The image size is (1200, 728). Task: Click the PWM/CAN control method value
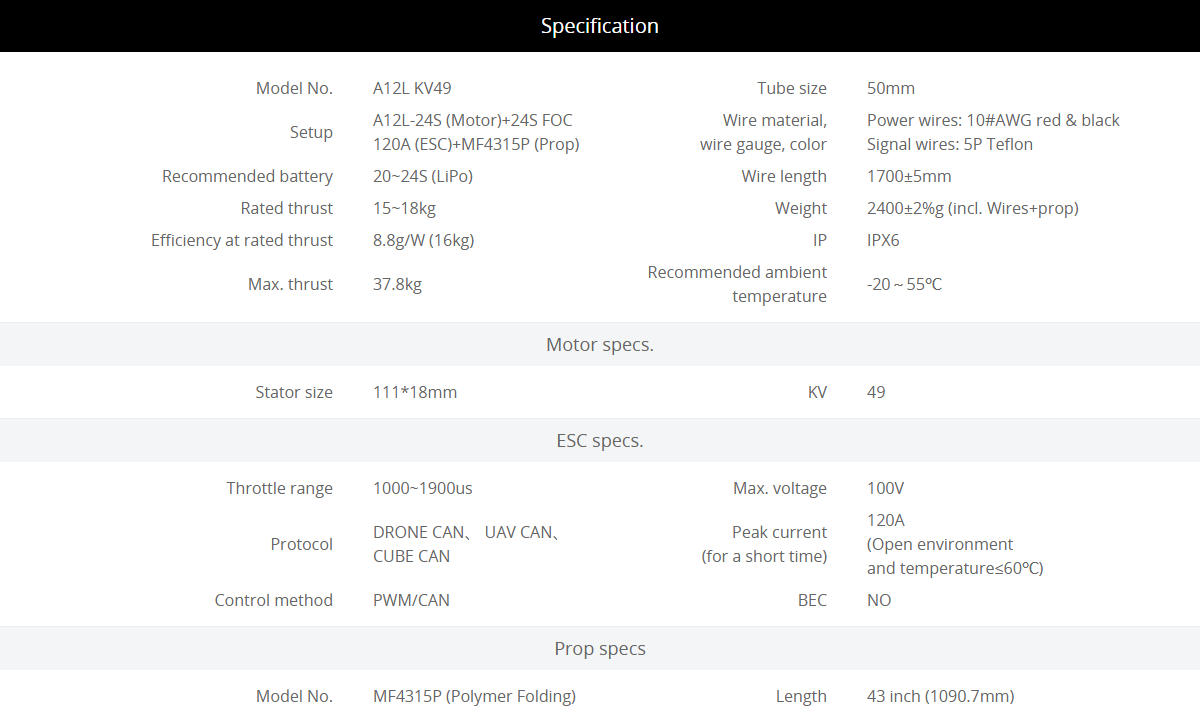411,600
